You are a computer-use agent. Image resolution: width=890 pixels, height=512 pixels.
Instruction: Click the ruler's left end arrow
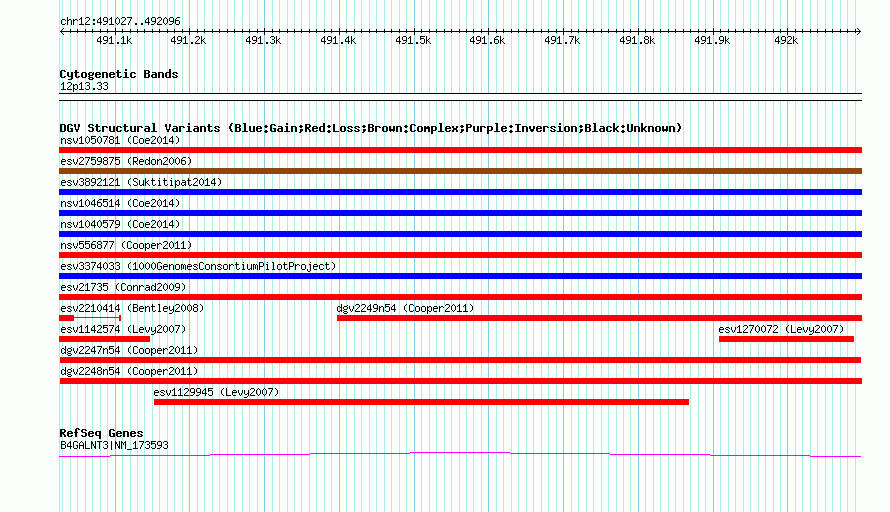(x=62, y=31)
